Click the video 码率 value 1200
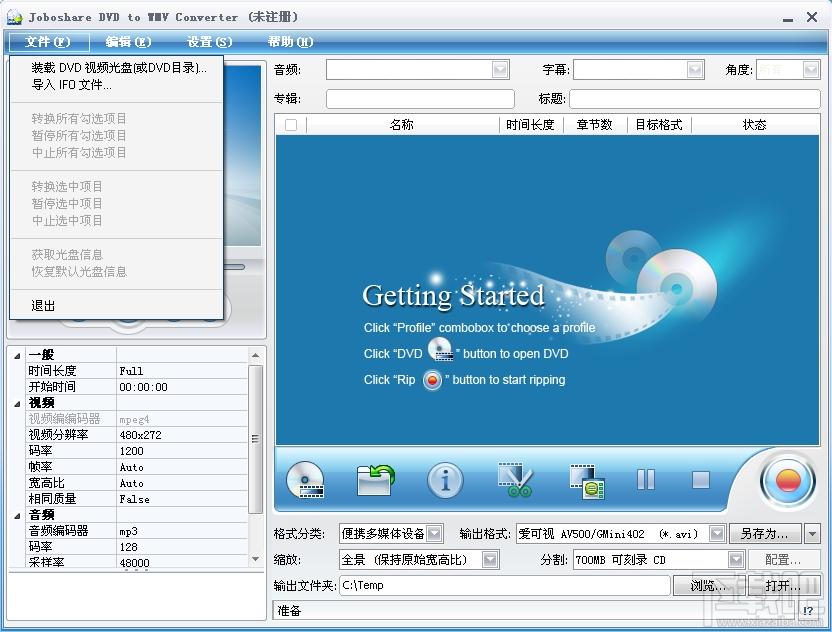 pyautogui.click(x=182, y=451)
